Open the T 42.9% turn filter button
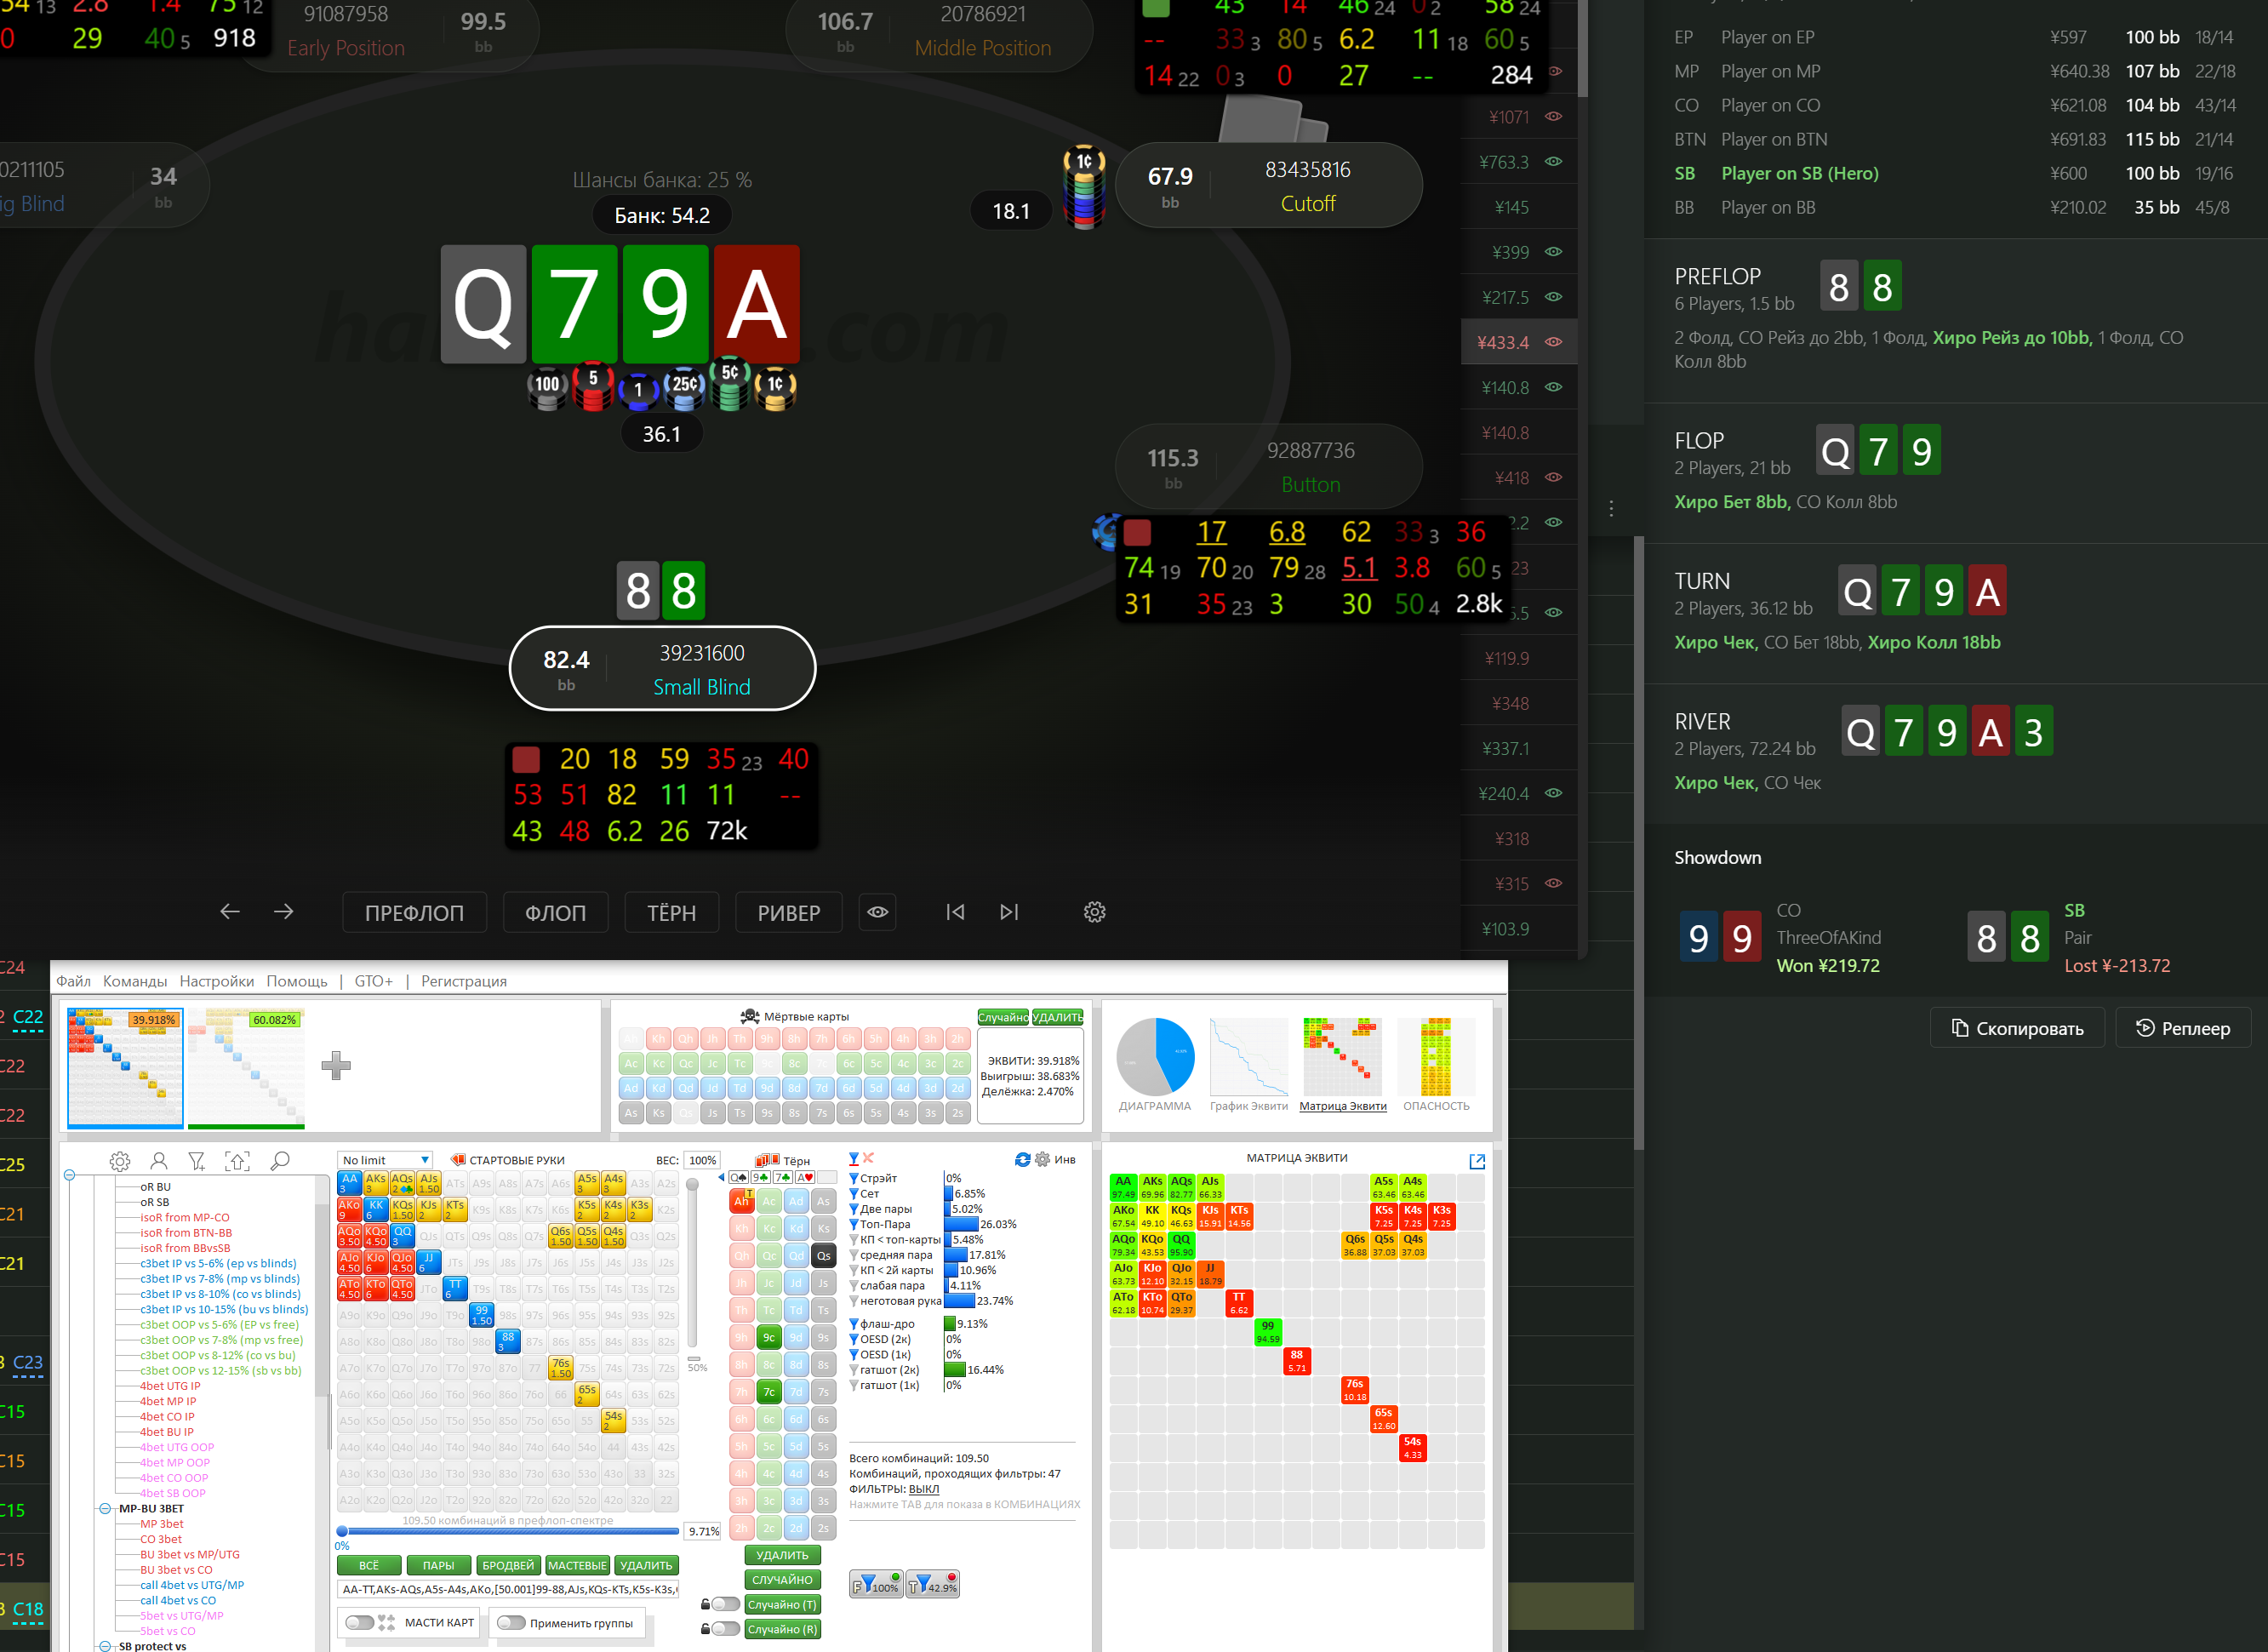 pyautogui.click(x=933, y=1585)
